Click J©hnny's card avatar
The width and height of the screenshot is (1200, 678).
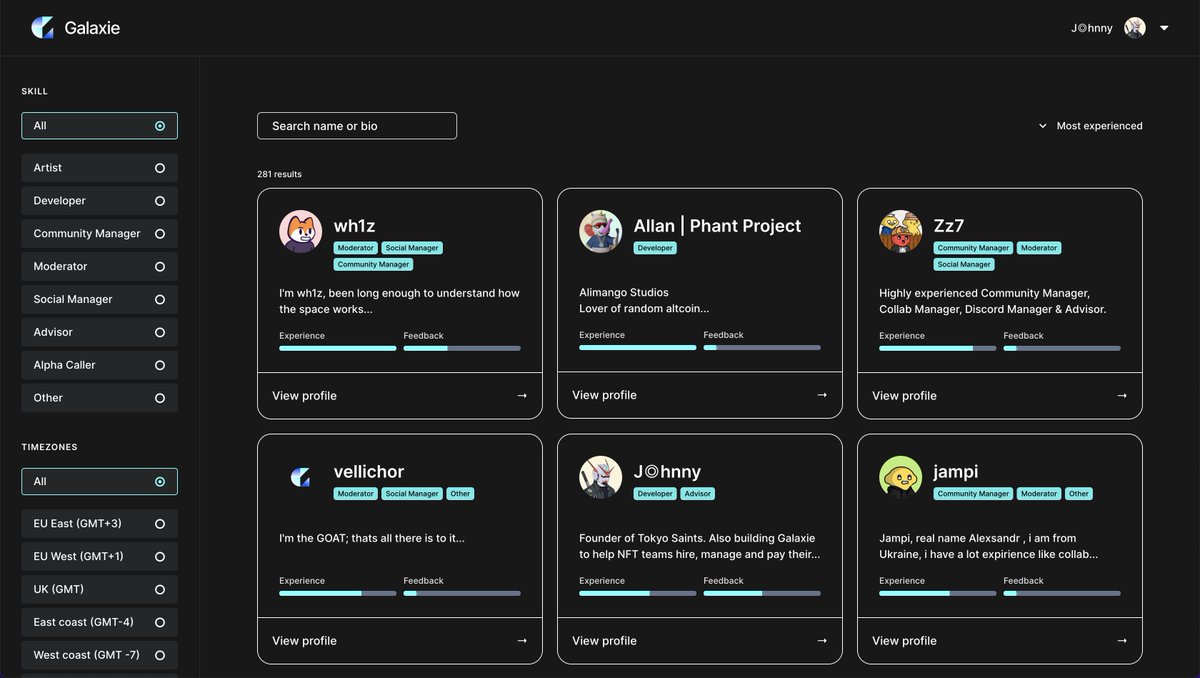tap(600, 477)
